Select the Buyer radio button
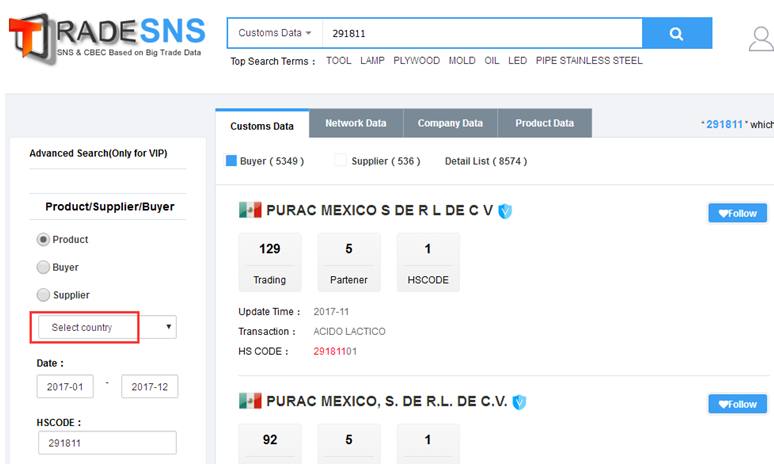774x464 pixels. [43, 267]
